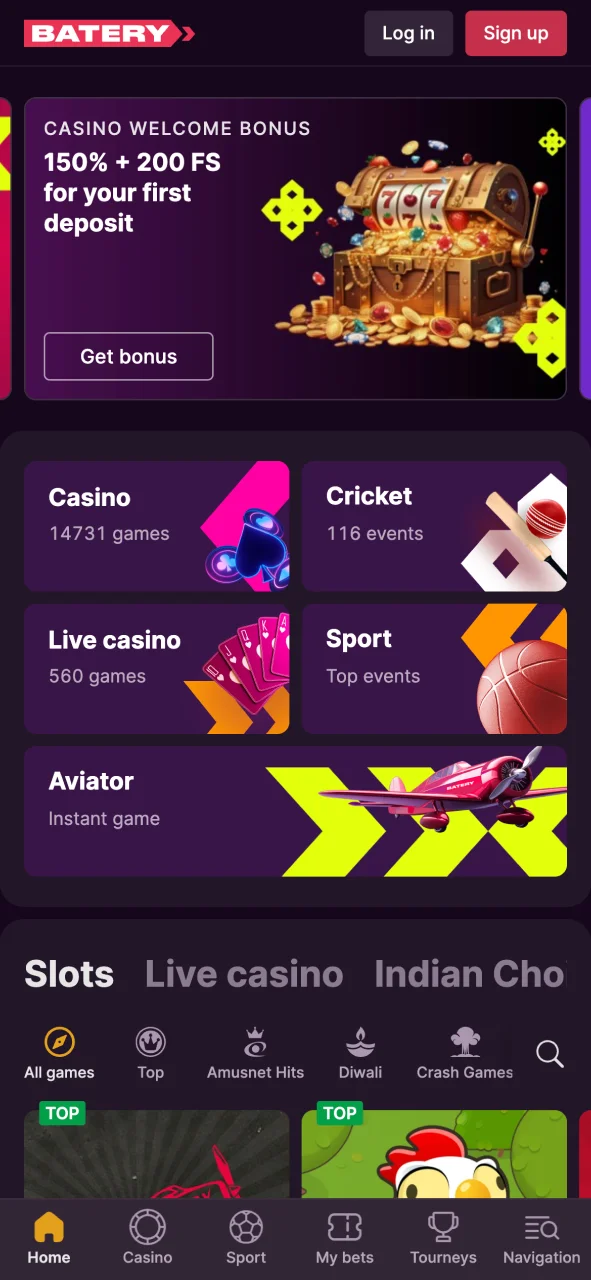Filter by Amusnet Hits category

[255, 1053]
